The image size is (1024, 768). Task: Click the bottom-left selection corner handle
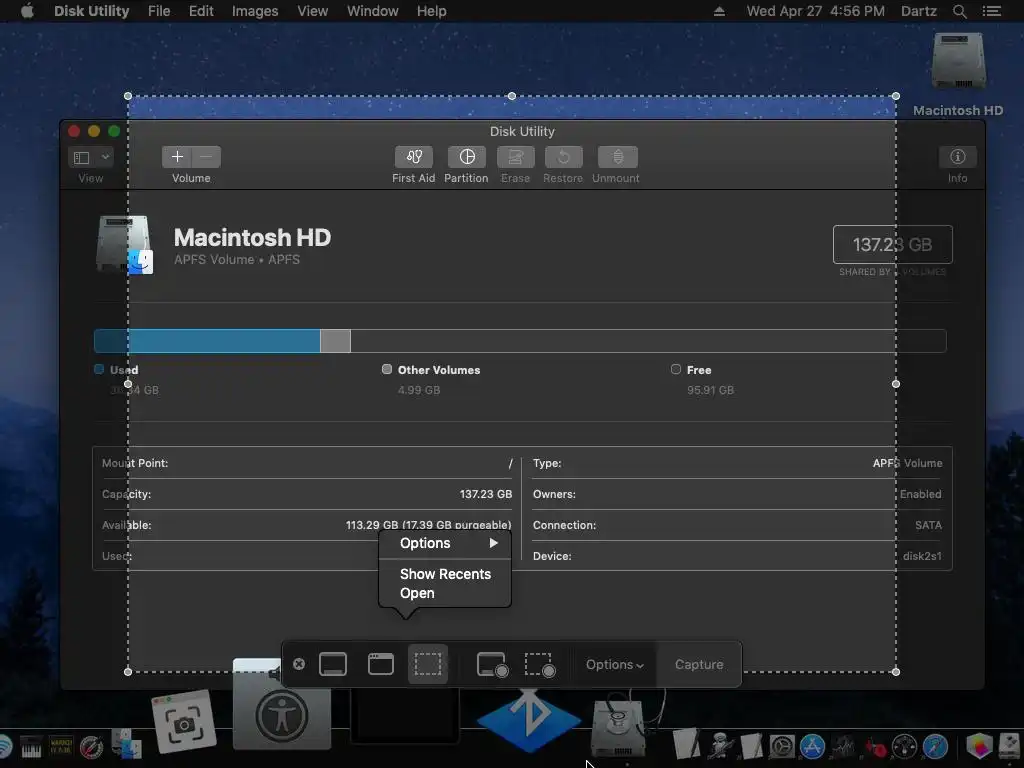point(128,671)
